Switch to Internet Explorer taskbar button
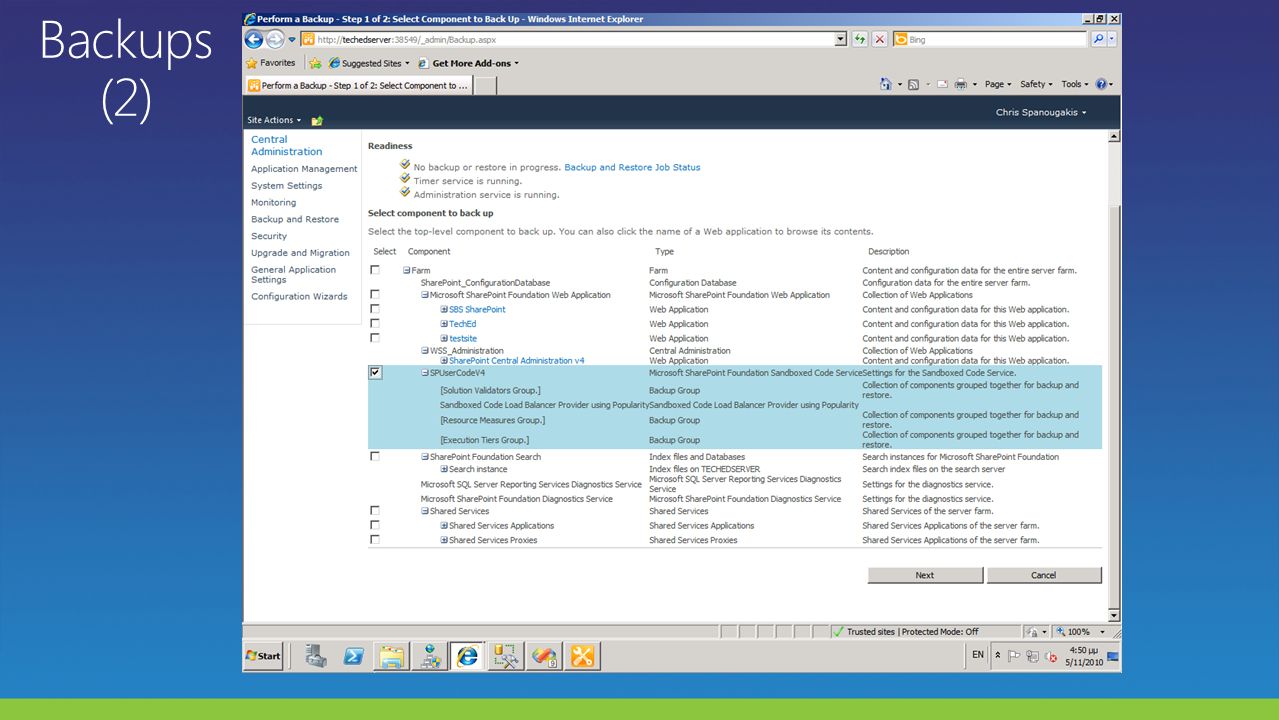 (x=467, y=656)
